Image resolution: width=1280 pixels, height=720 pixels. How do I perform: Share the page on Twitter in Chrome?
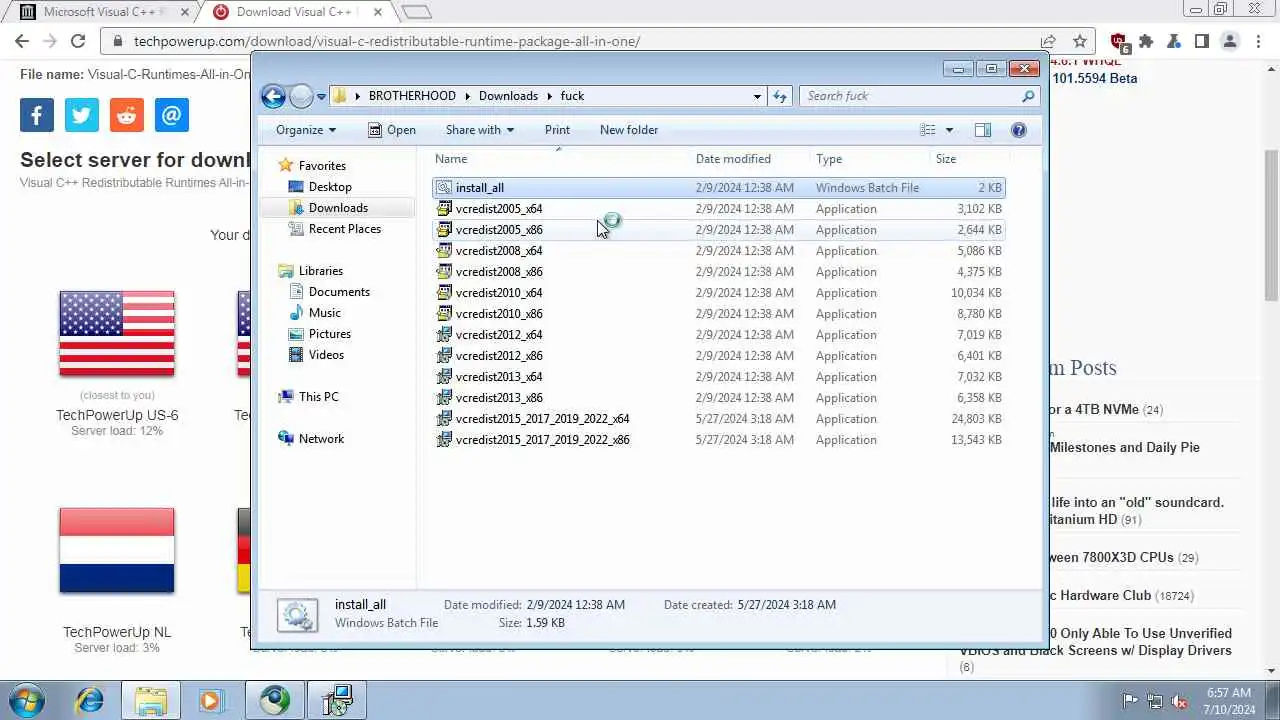pos(82,115)
